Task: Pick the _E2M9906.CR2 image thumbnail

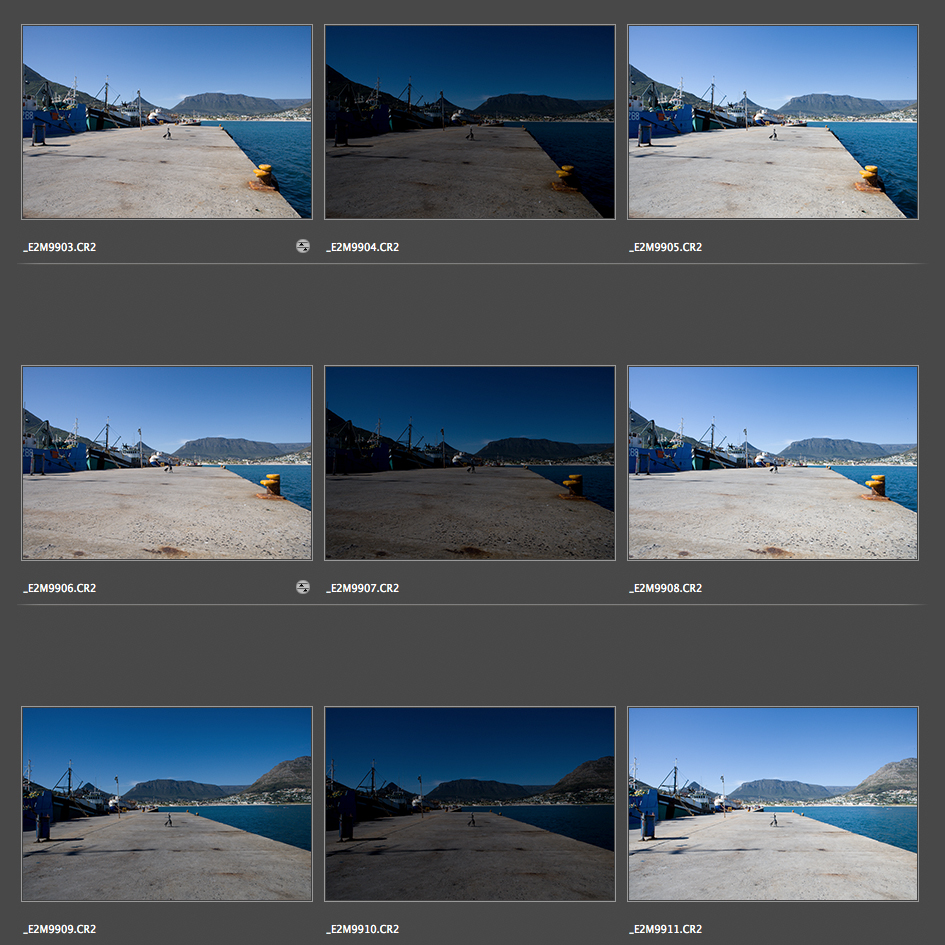Action: (x=167, y=463)
